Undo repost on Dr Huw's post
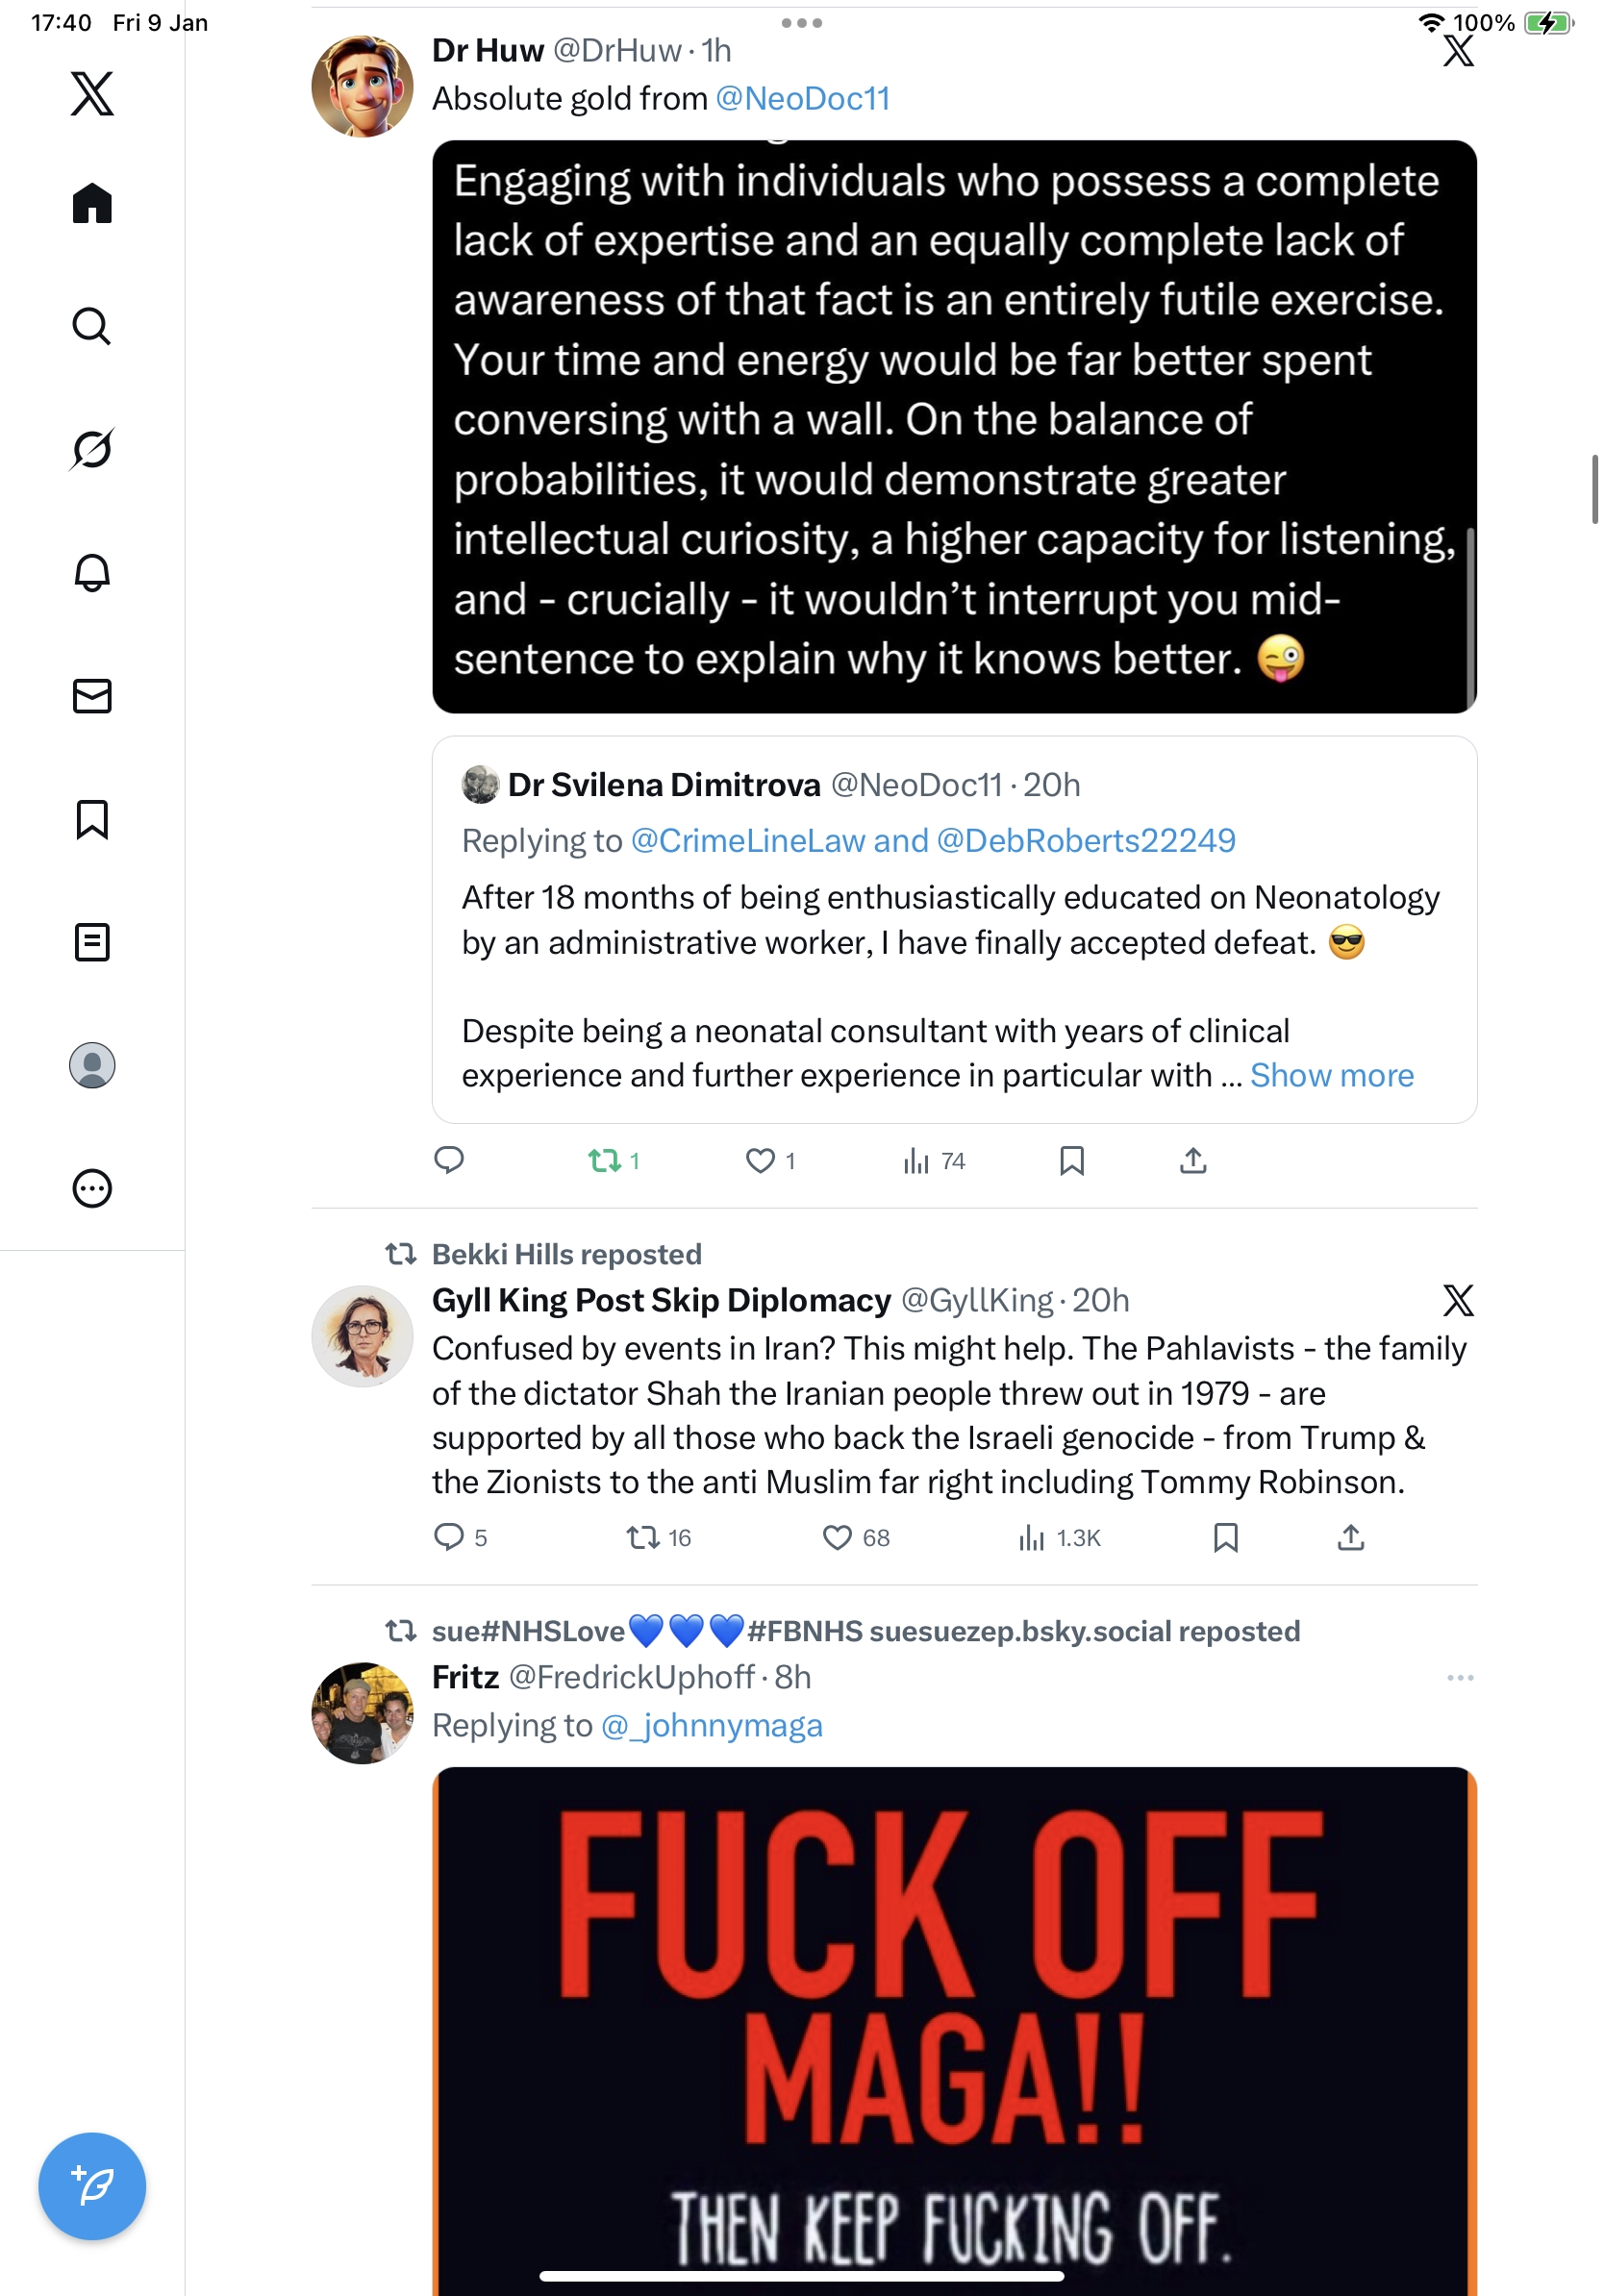Image resolution: width=1604 pixels, height=2296 pixels. click(604, 1160)
